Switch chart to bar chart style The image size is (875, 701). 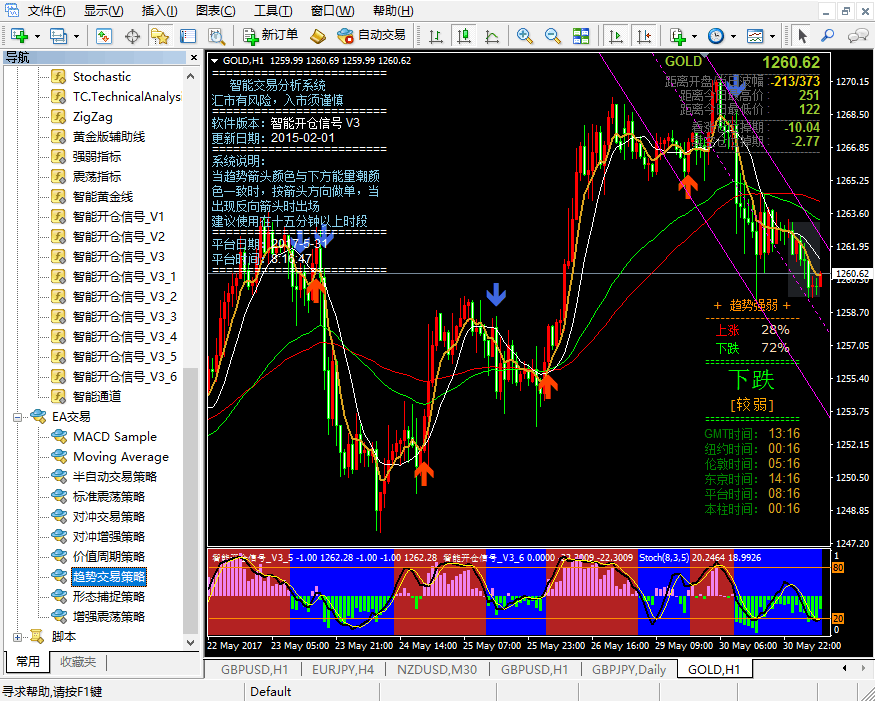(x=436, y=36)
